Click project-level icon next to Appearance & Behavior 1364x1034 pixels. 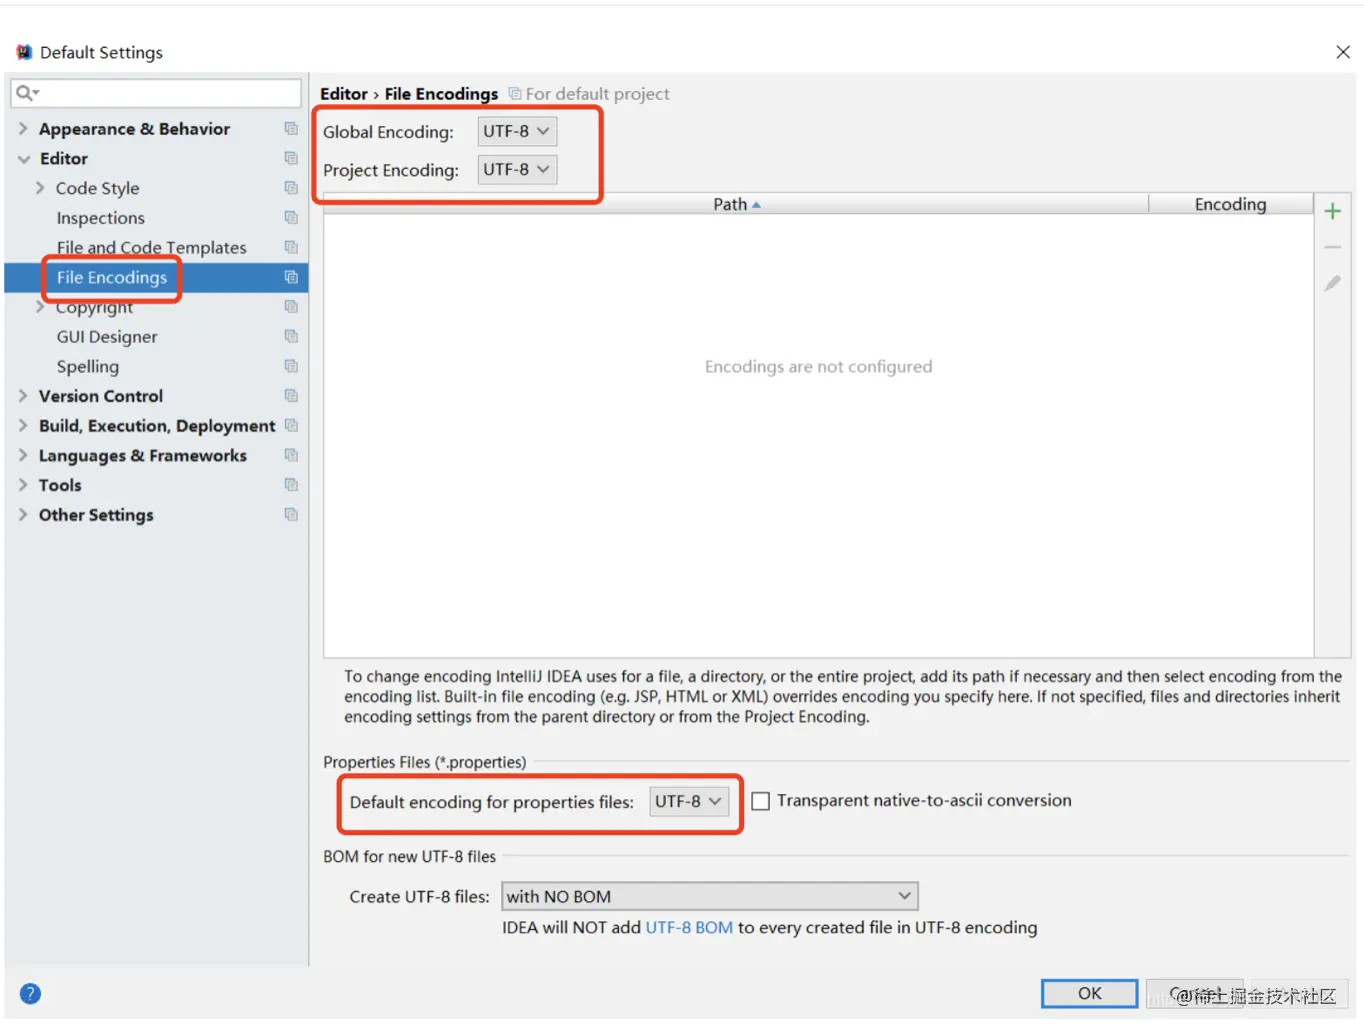click(x=291, y=128)
